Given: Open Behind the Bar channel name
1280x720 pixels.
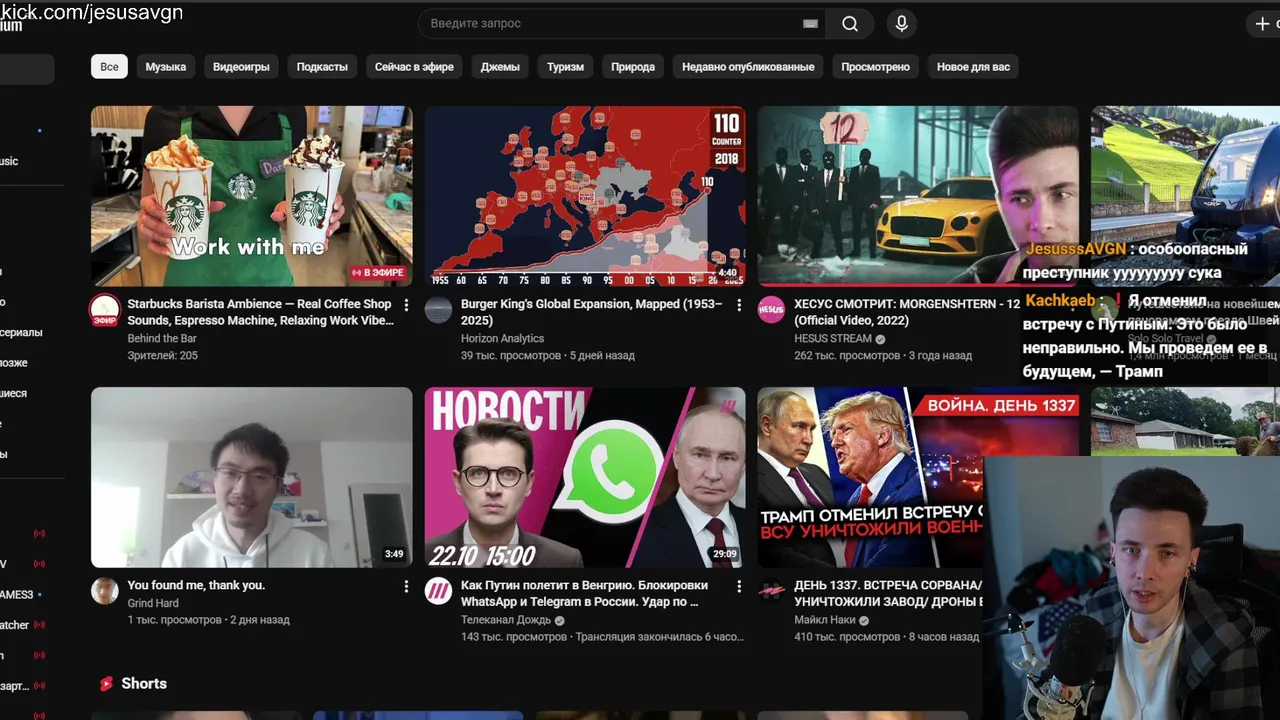Looking at the screenshot, I should click(x=162, y=339).
